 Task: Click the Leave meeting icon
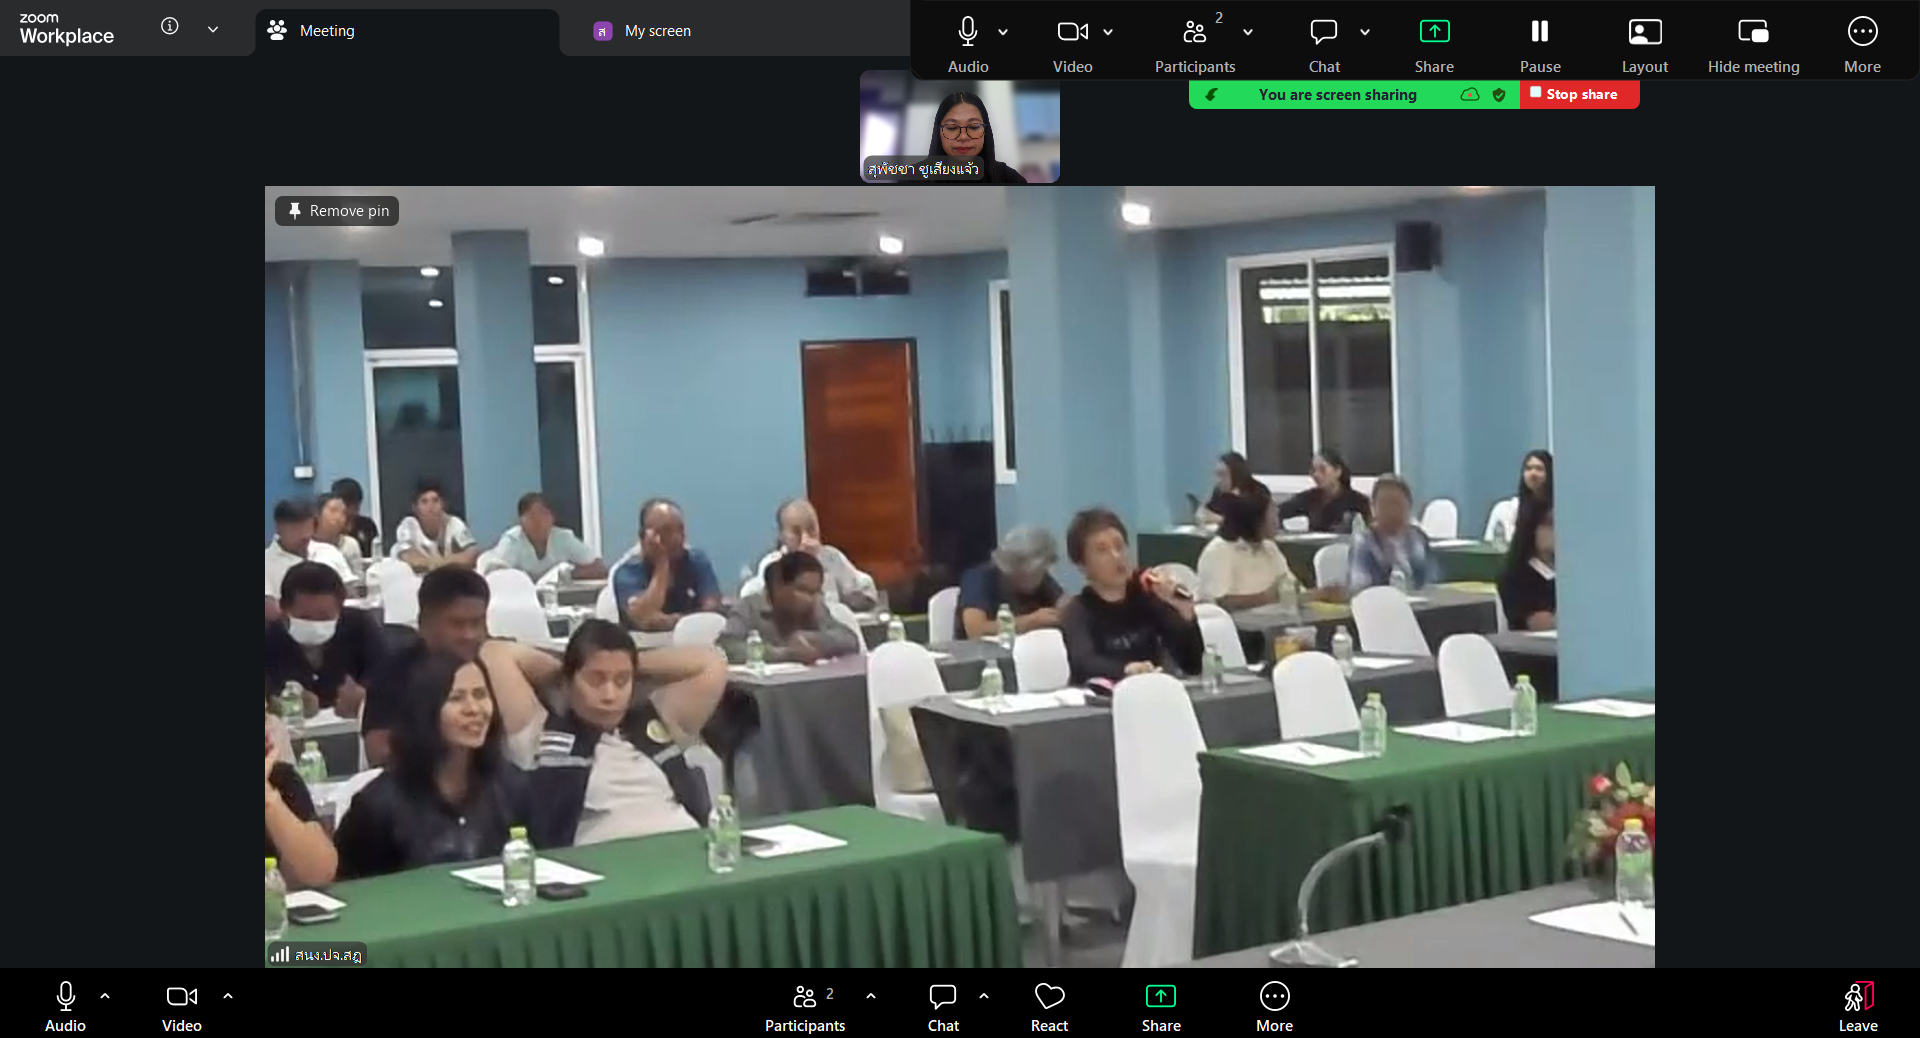coord(1857,1006)
